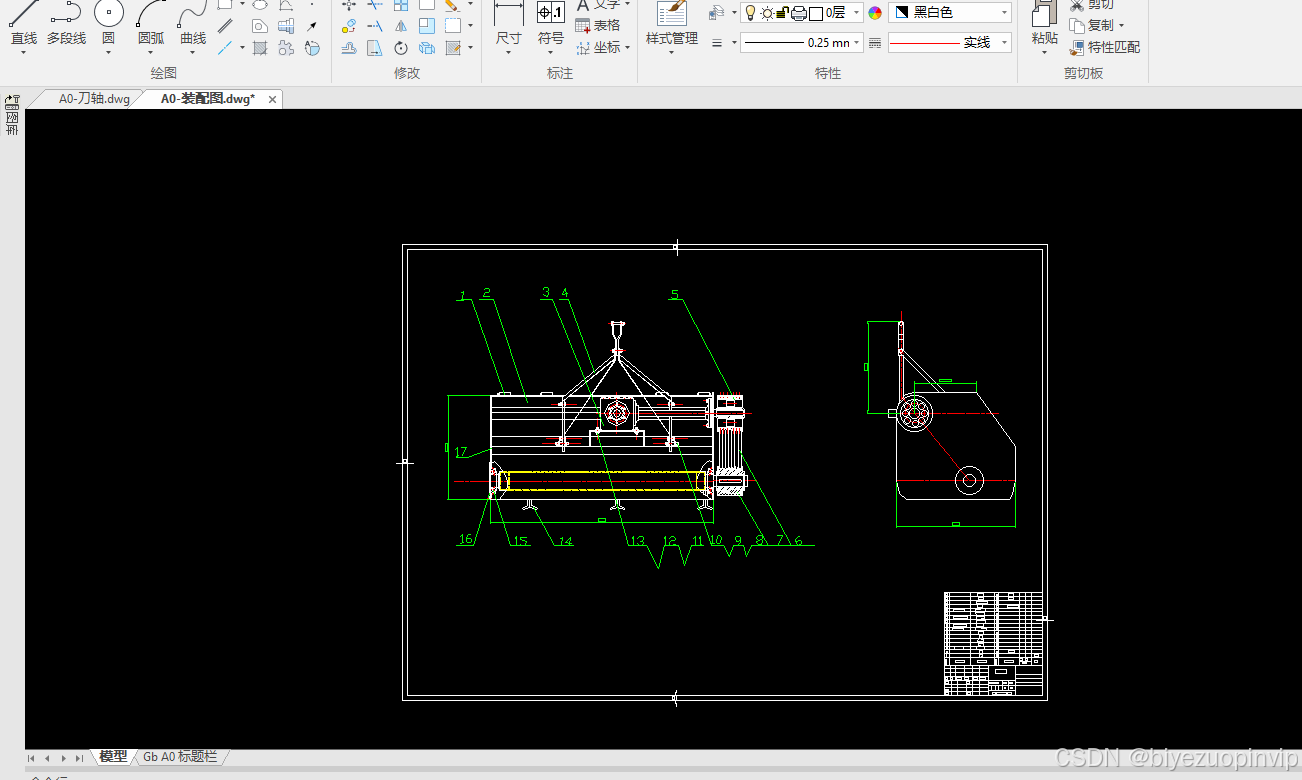Viewport: 1302px width, 780px height.
Task: Open the 0.25 mm lineweight dropdown
Action: pos(802,43)
